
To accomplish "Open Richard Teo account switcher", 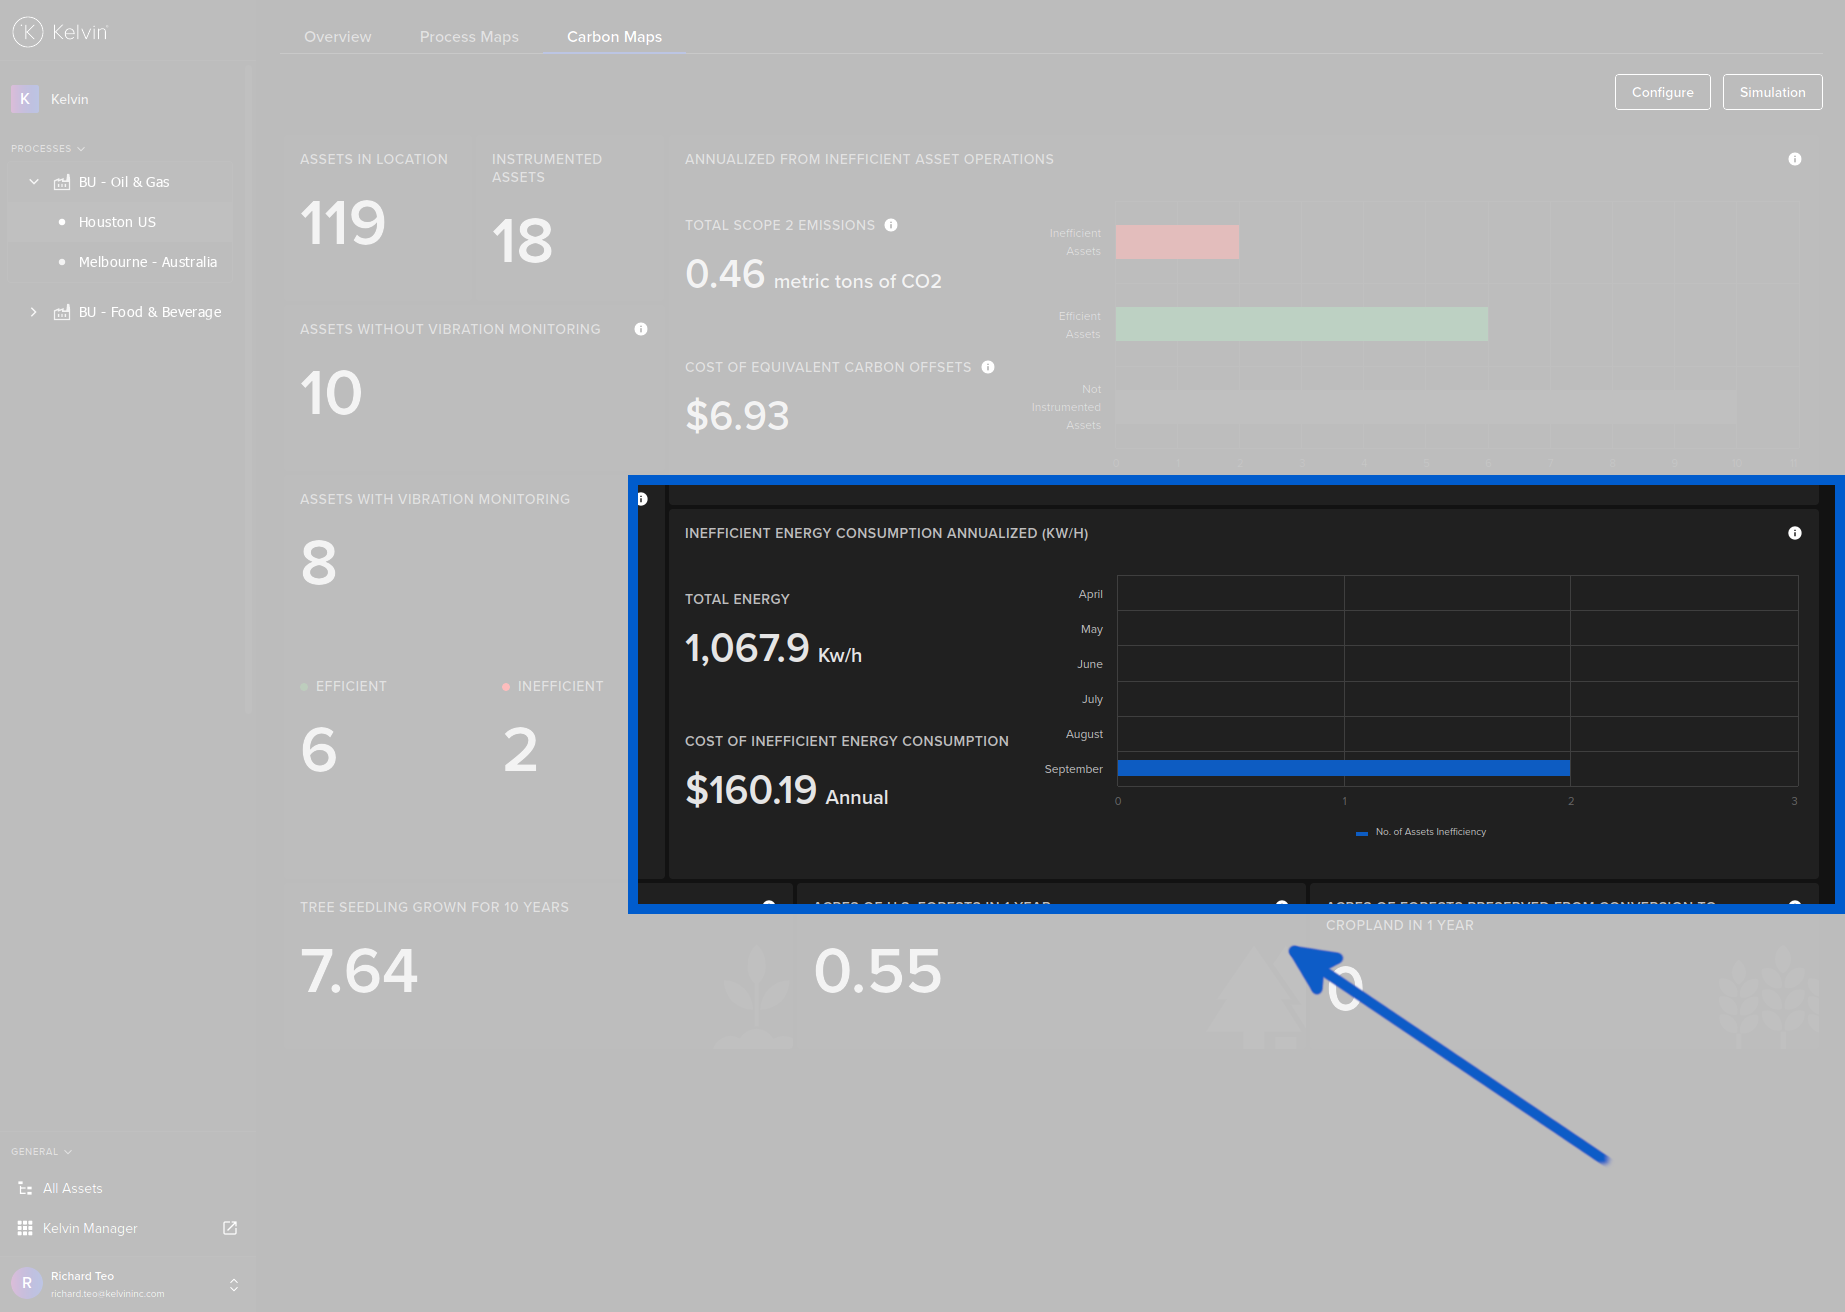I will (234, 1285).
